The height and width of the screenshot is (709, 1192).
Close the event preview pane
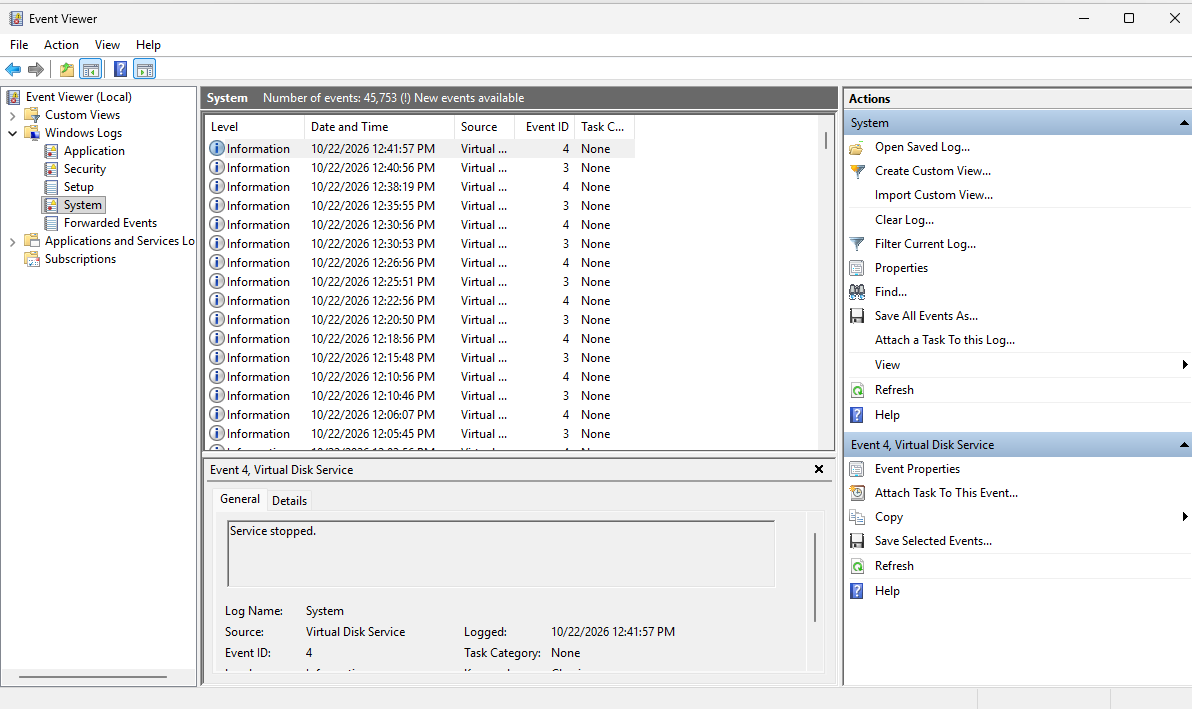819,470
